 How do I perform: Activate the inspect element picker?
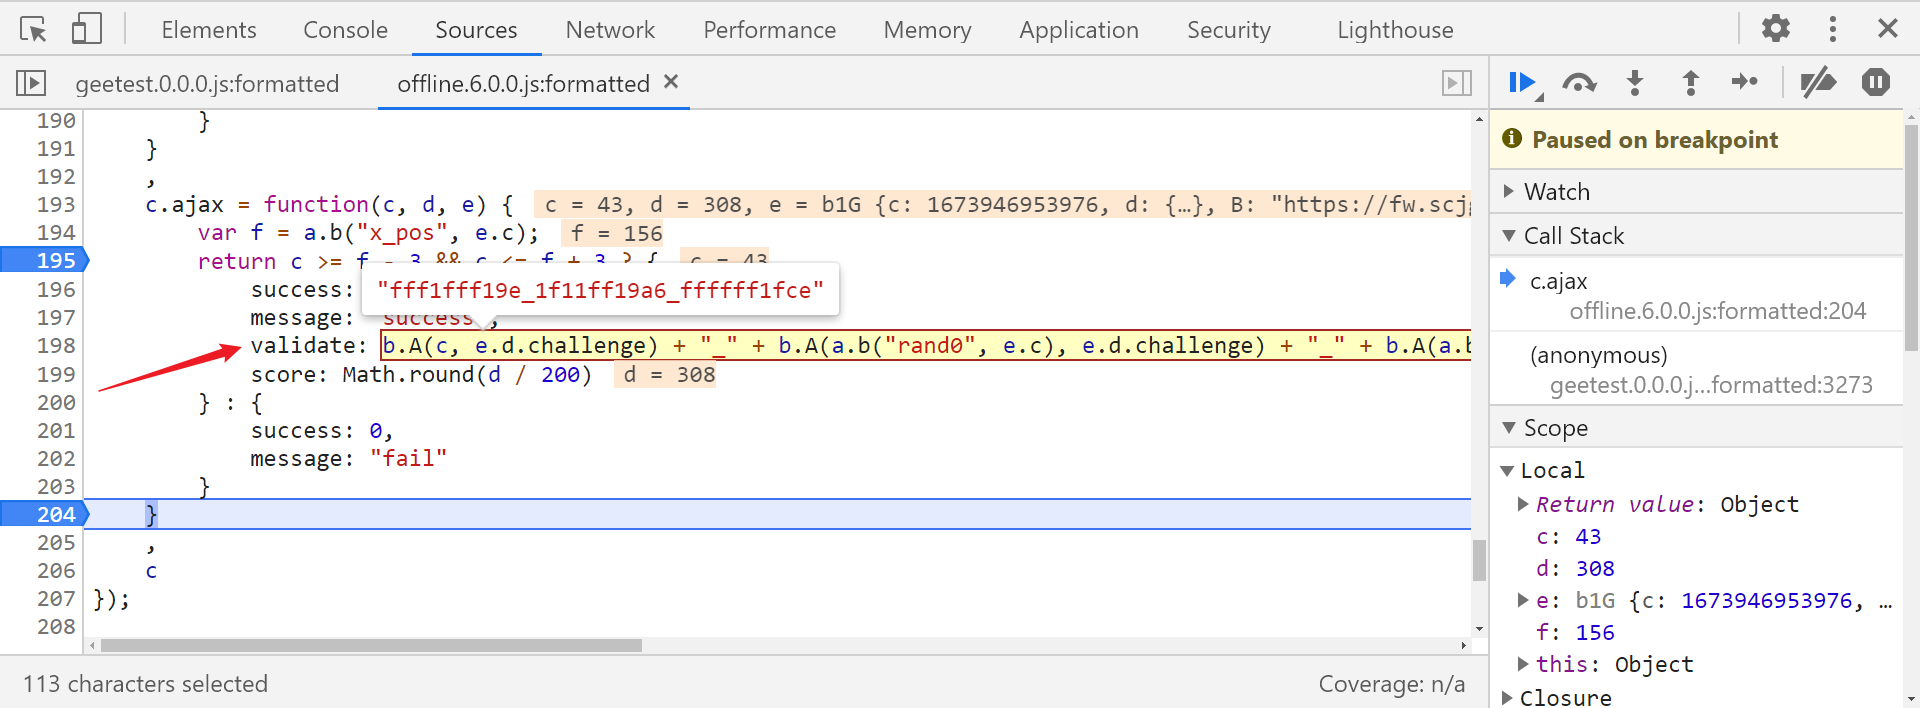[33, 30]
